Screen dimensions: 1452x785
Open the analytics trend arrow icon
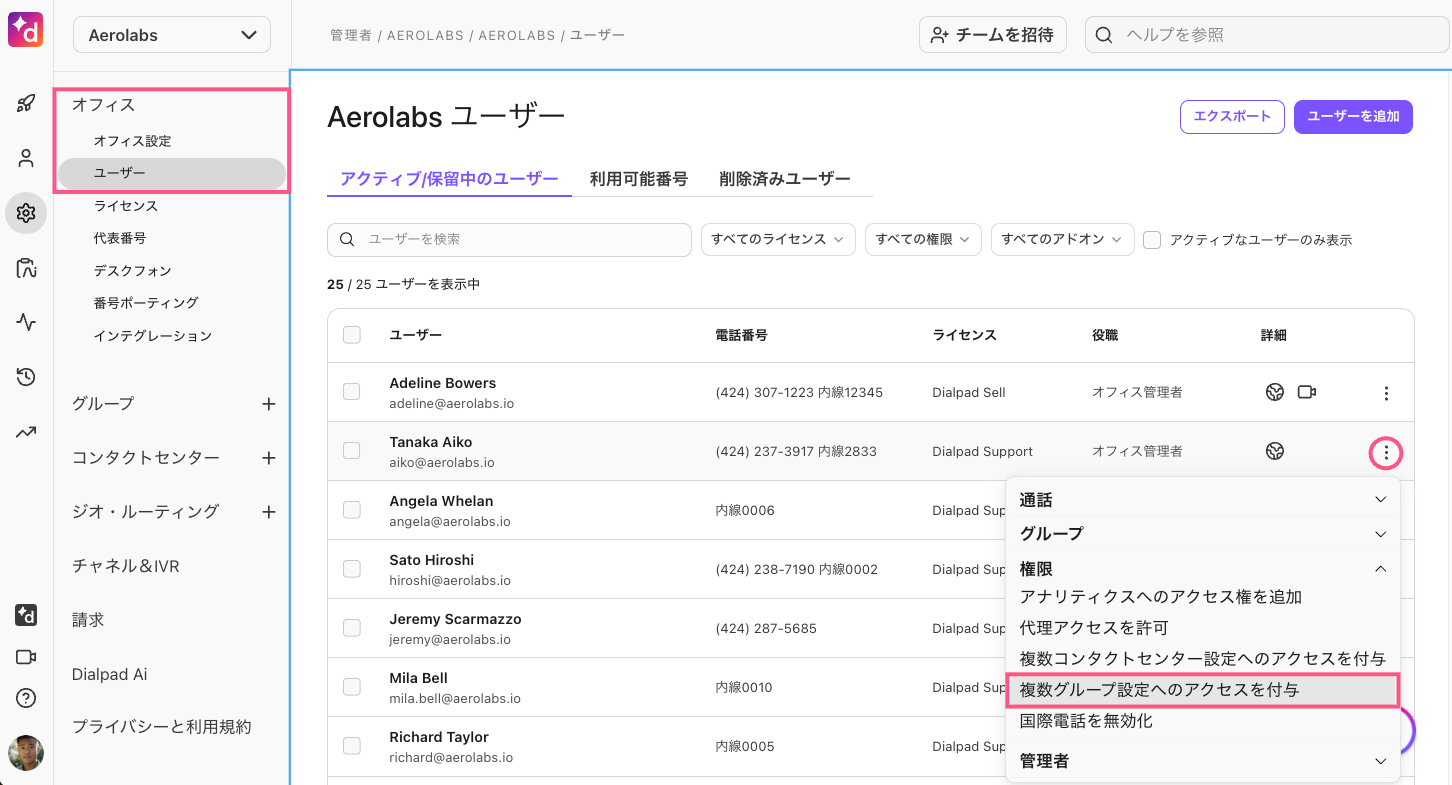26,432
